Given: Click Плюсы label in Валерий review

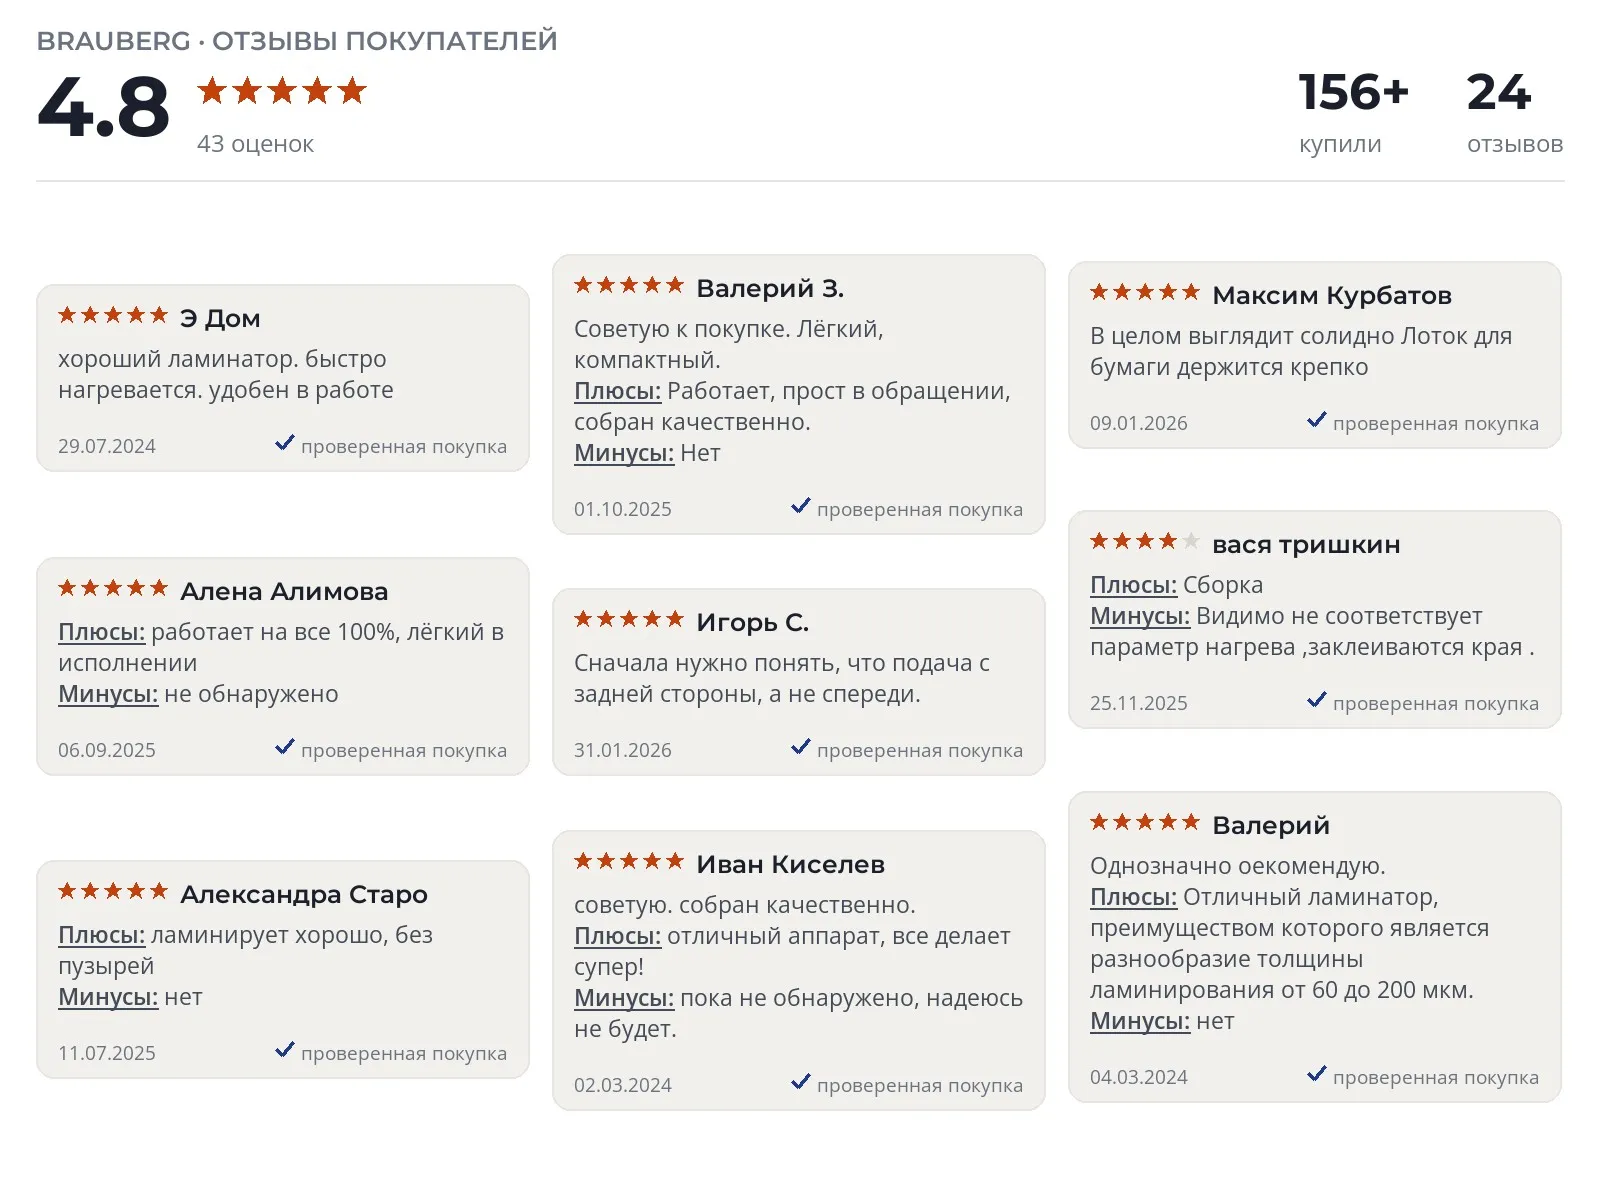Looking at the screenshot, I should (x=1133, y=897).
